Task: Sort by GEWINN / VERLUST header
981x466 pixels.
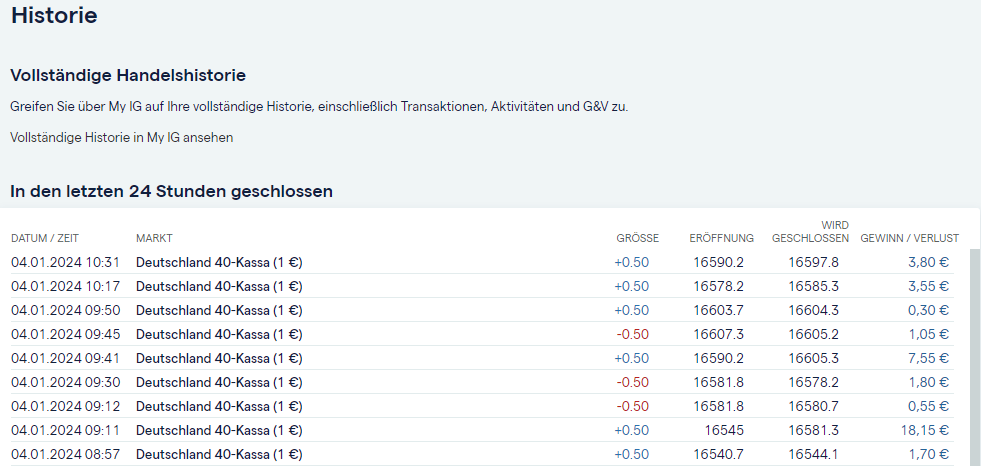Action: (x=909, y=238)
